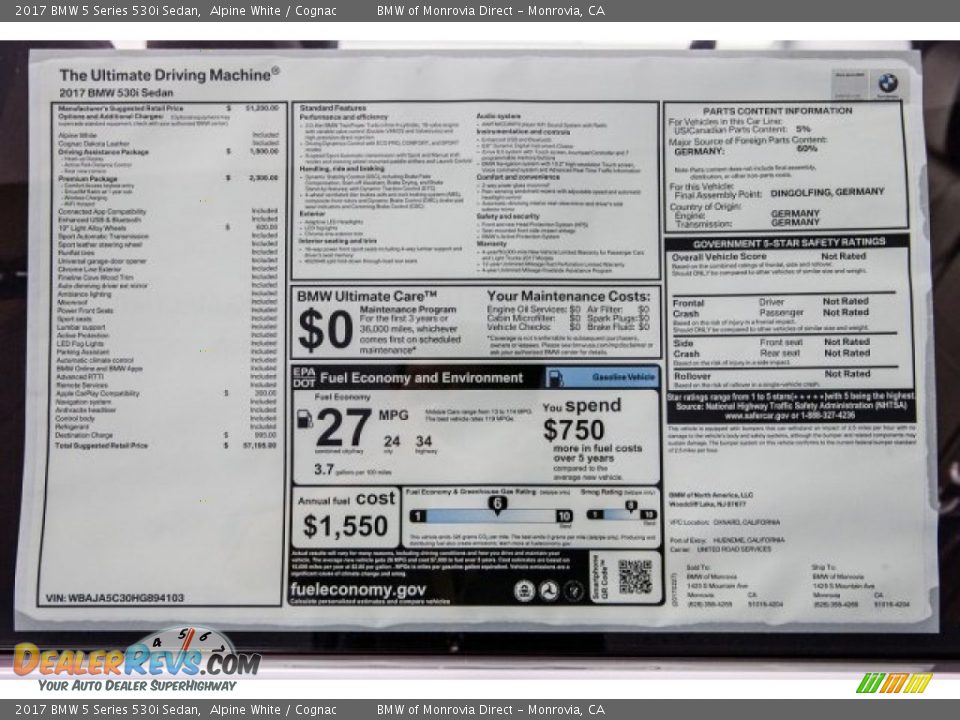Click the QR code on the fuel label
The height and width of the screenshot is (720, 960).
pos(634,577)
